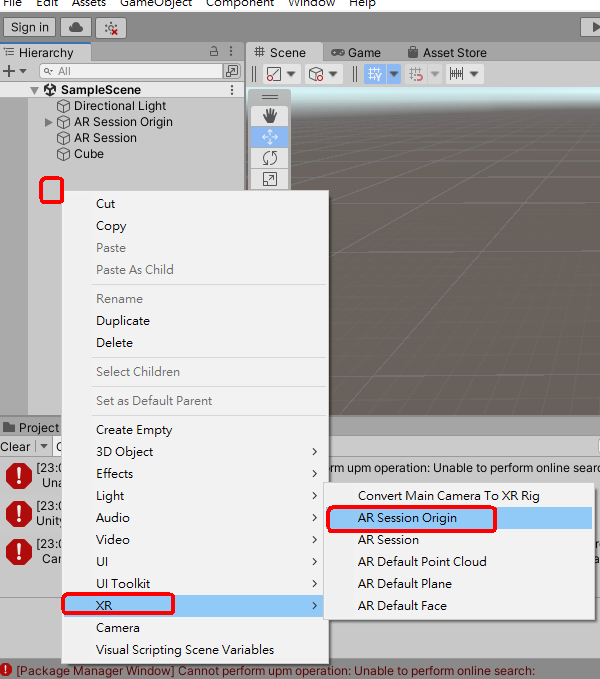Click the Hierarchy search field

point(131,71)
